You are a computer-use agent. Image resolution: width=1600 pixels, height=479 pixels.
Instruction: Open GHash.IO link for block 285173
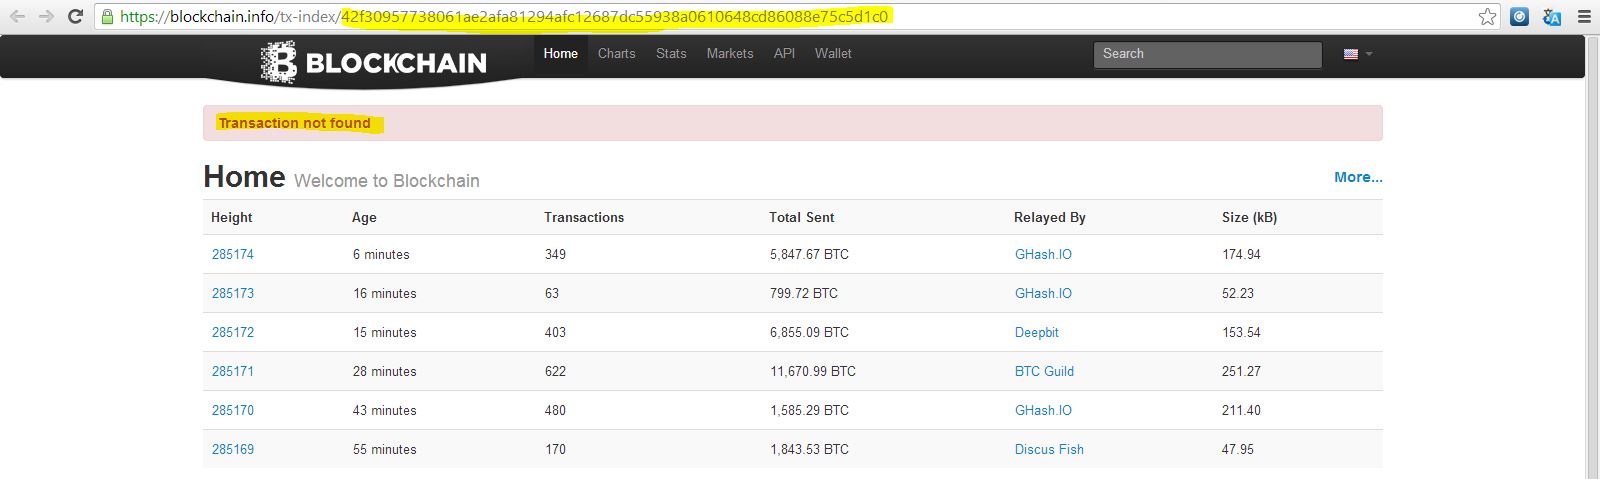(x=1043, y=293)
